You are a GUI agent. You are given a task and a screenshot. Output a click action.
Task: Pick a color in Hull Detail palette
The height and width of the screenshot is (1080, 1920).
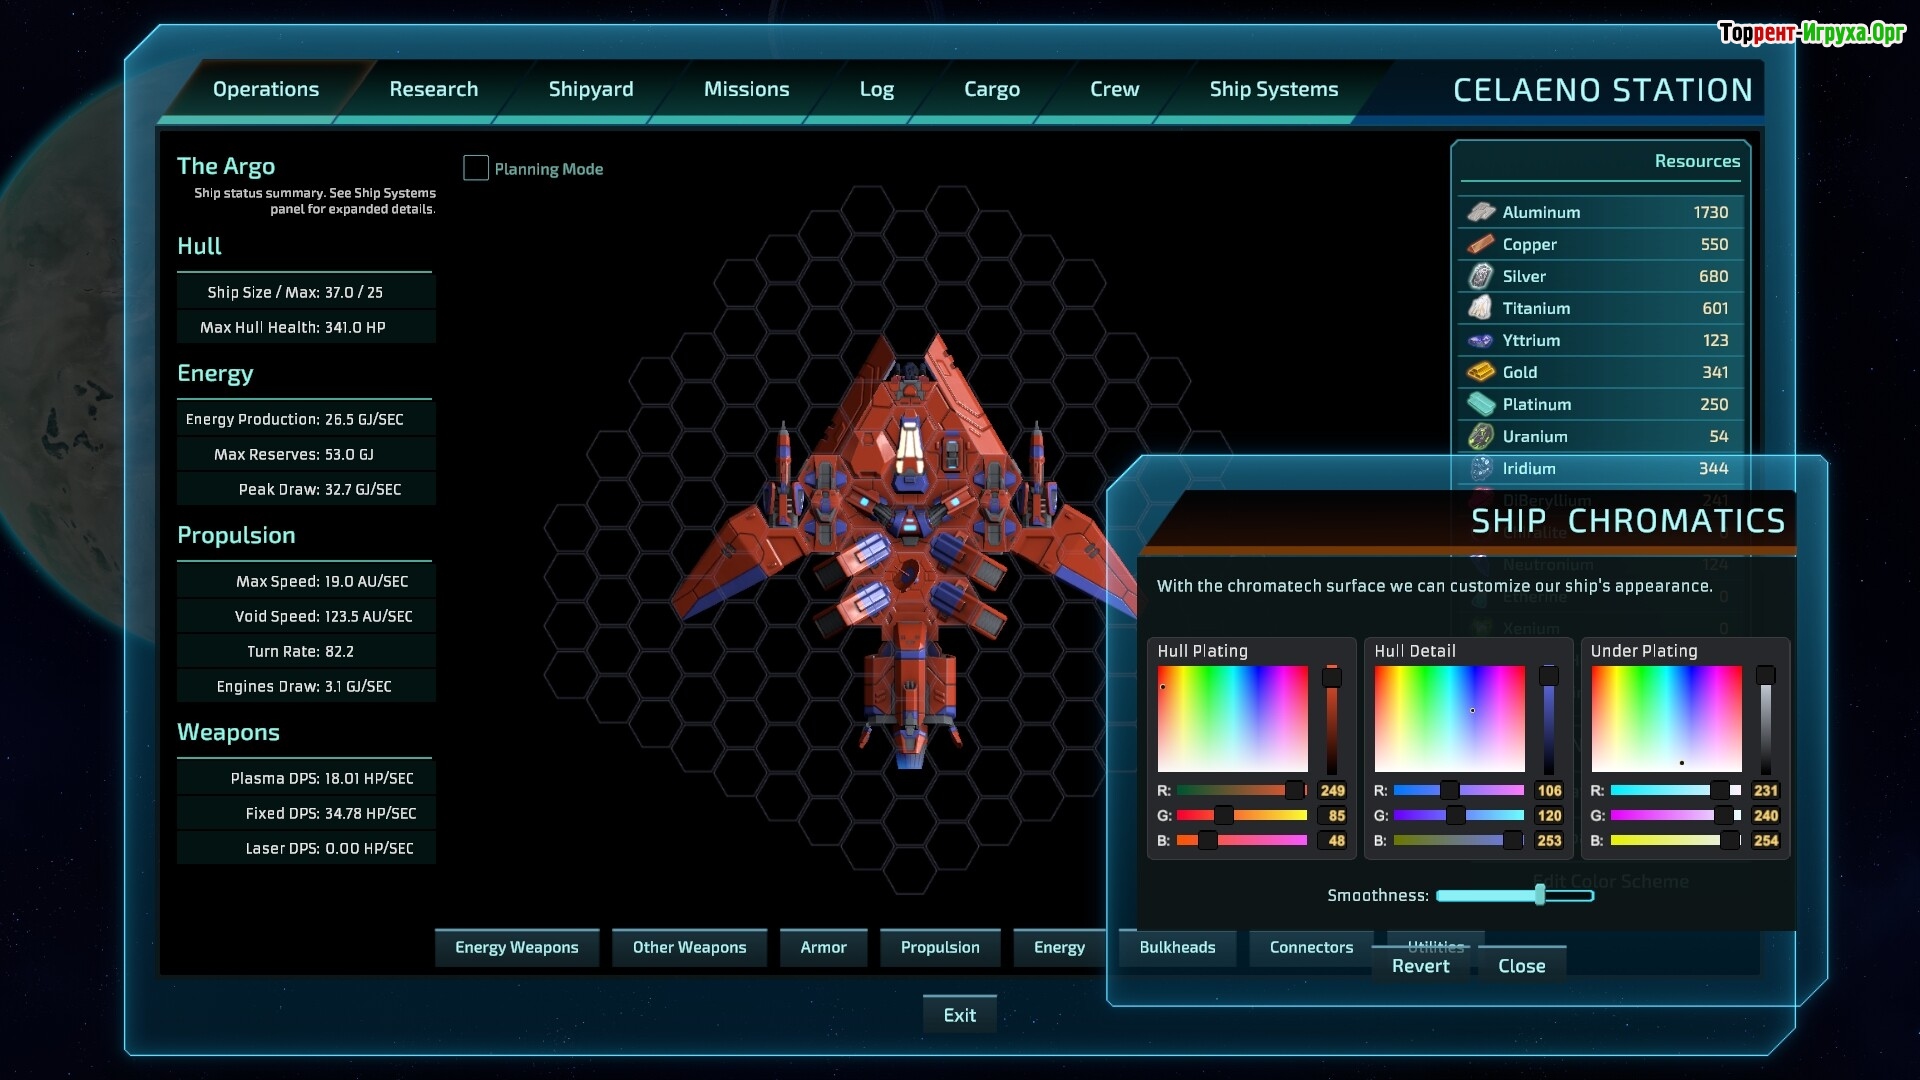point(1449,718)
